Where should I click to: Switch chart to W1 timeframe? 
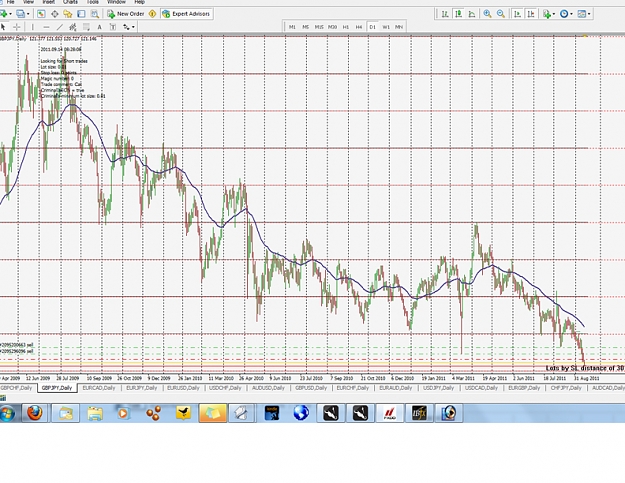coord(386,27)
